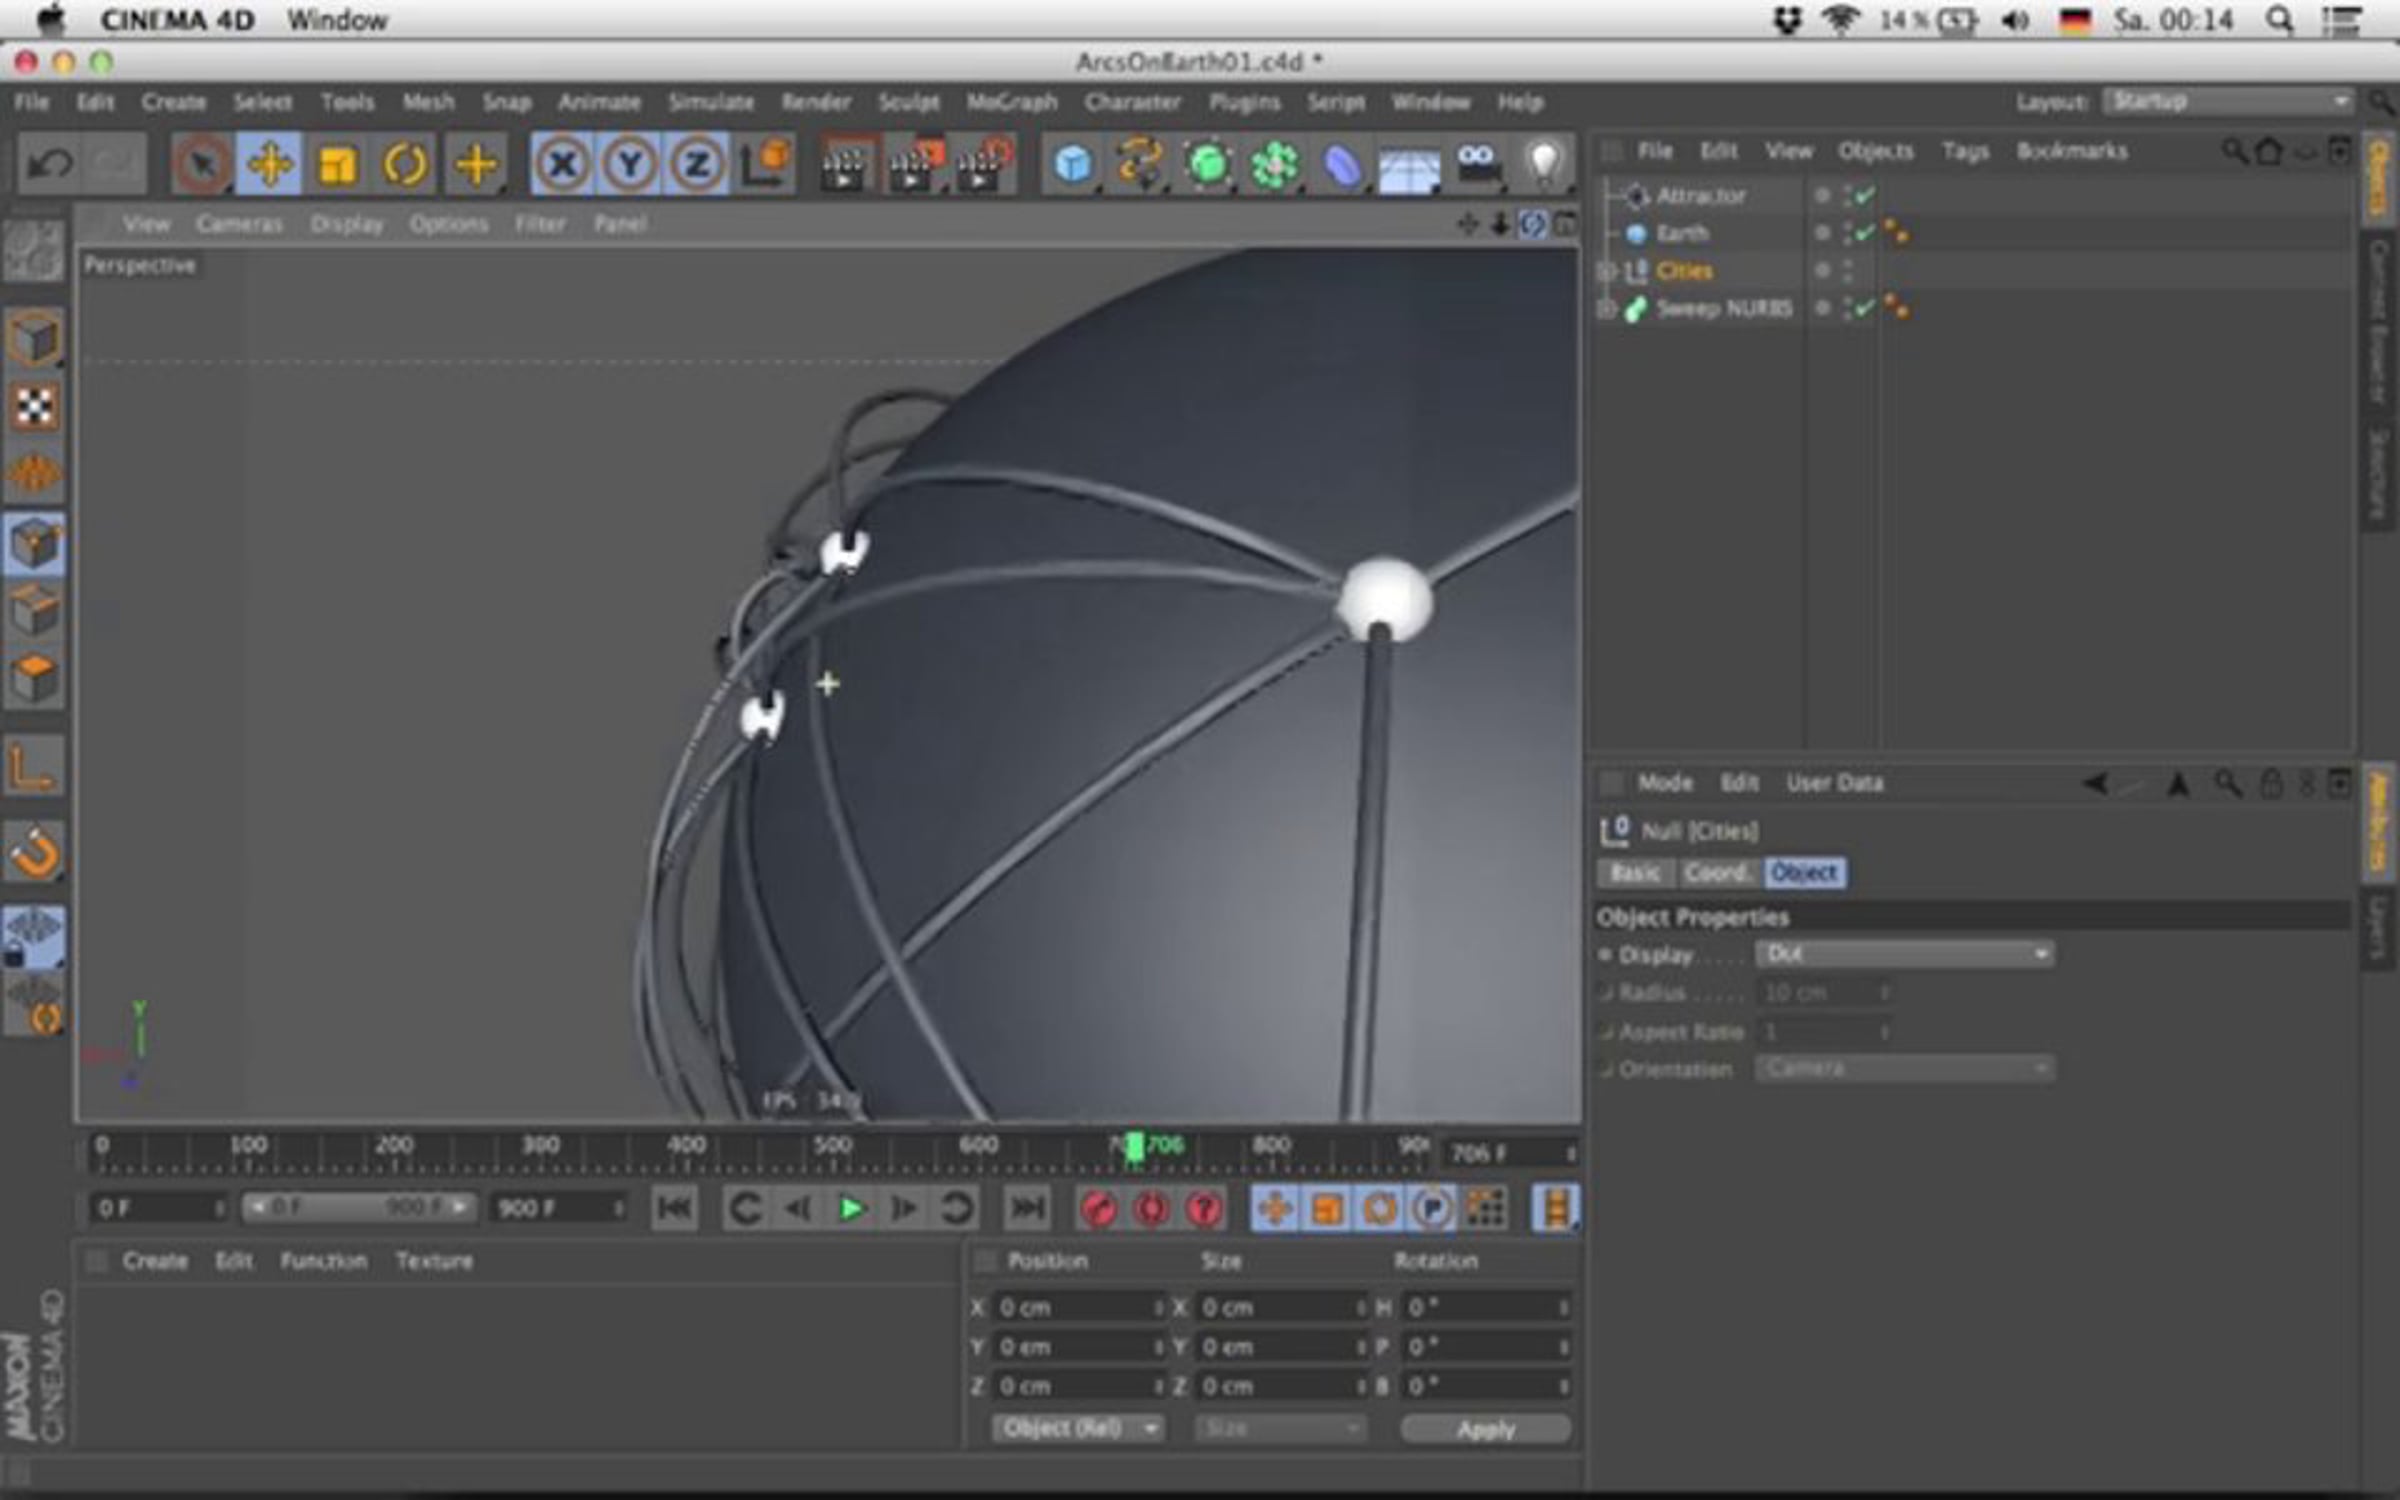Expand the Sweep NURBS object
The height and width of the screenshot is (1500, 2400).
point(1606,309)
